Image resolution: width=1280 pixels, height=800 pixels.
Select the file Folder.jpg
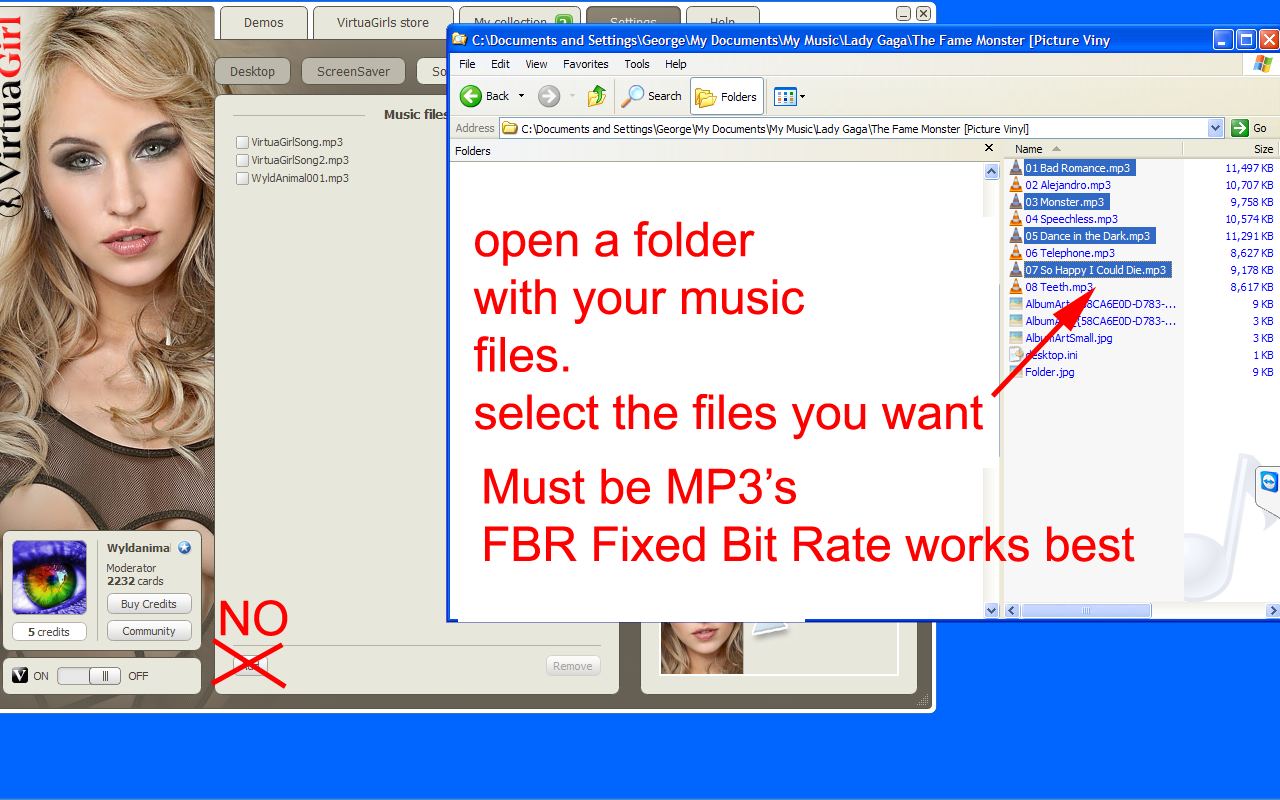(1050, 372)
